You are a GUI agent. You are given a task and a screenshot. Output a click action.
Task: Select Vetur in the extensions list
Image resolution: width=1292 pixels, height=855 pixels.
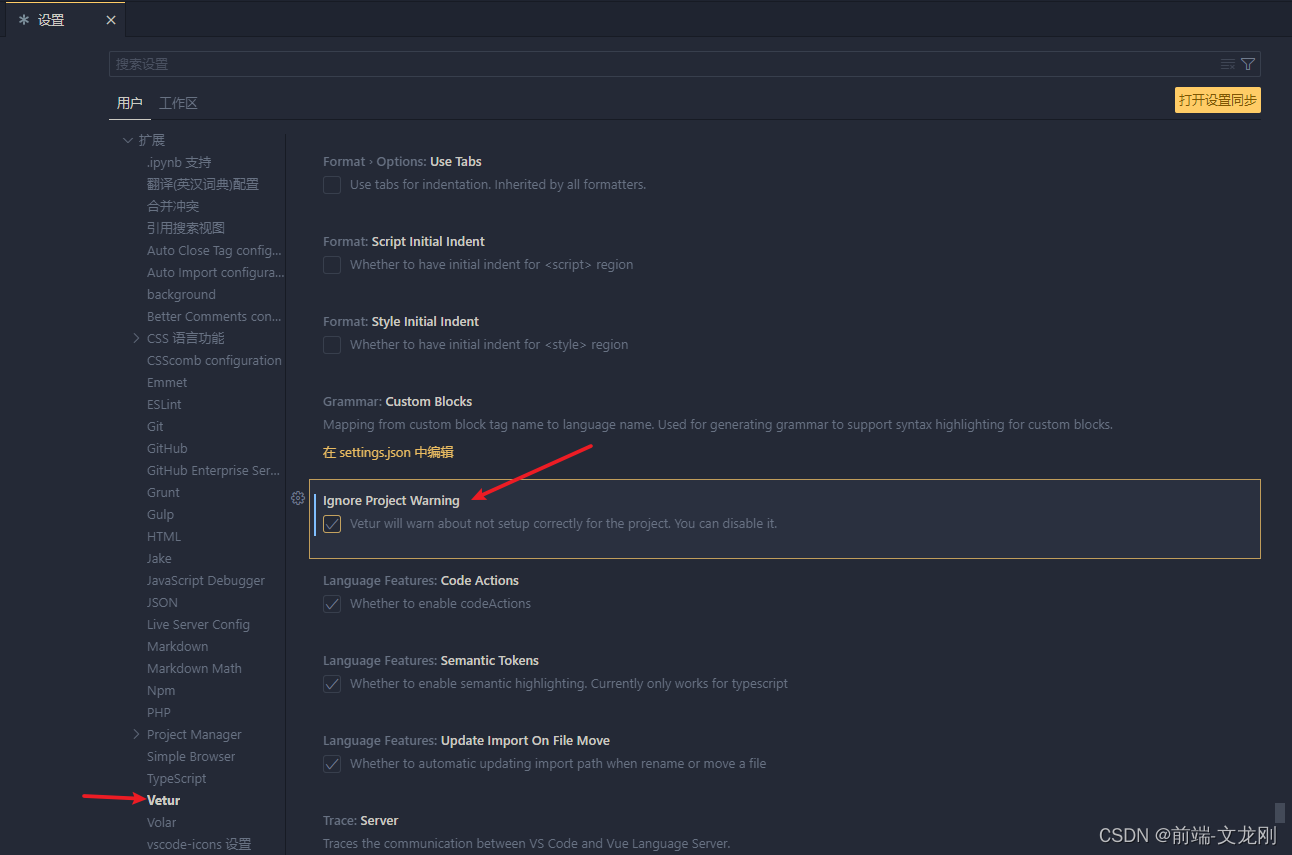163,799
